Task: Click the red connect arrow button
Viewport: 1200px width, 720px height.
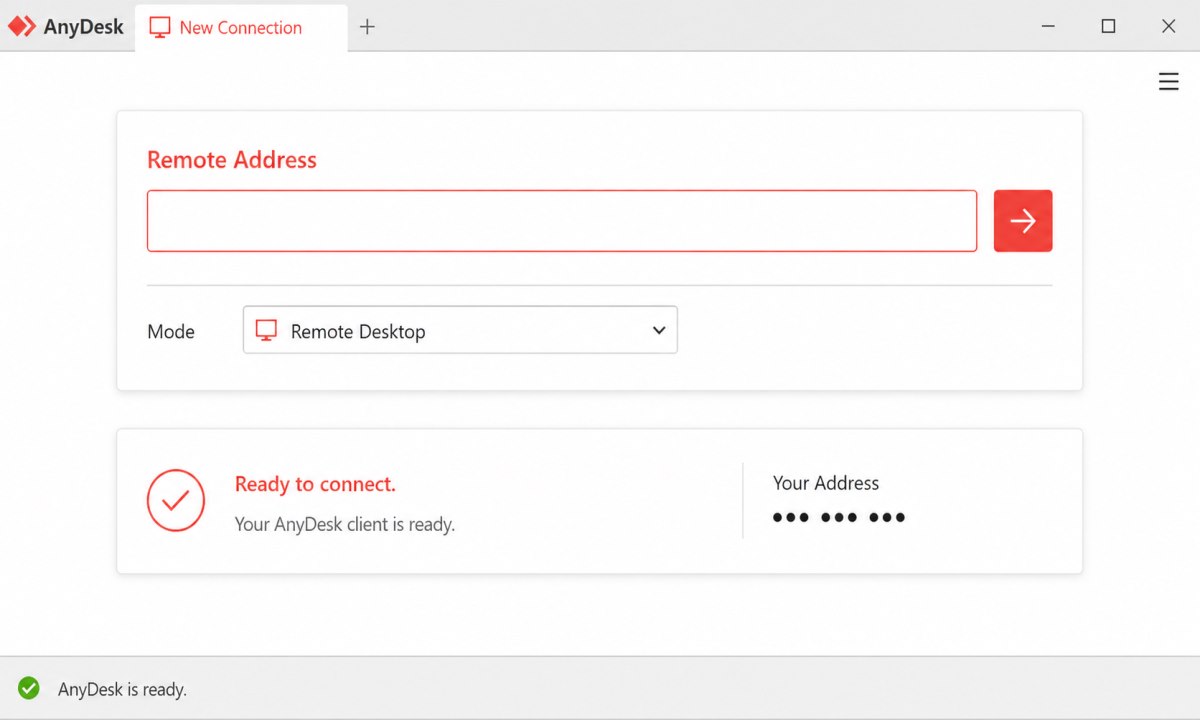Action: coord(1023,221)
